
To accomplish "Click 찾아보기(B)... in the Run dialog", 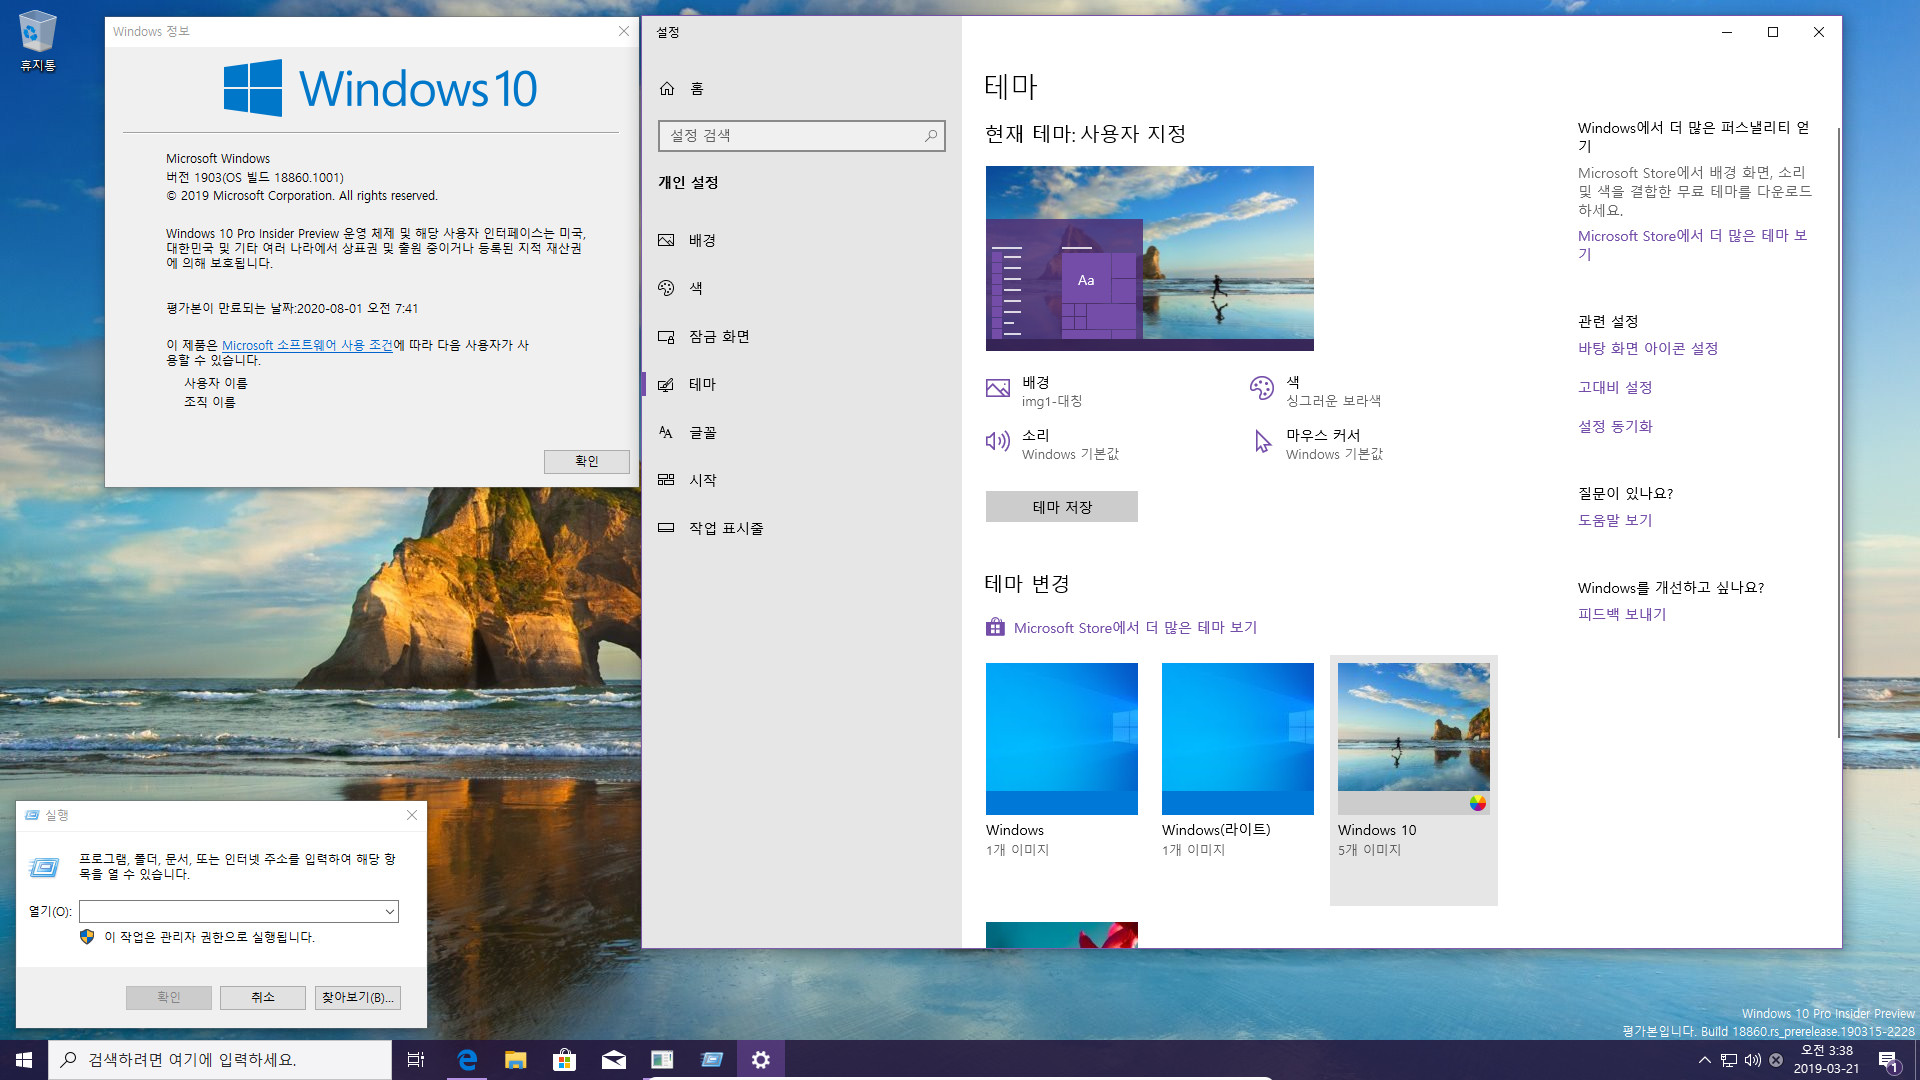I will click(358, 997).
